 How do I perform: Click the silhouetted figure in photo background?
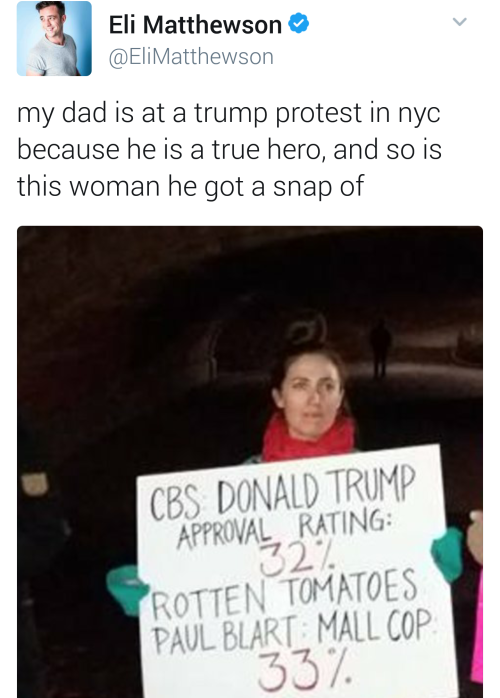[381, 348]
